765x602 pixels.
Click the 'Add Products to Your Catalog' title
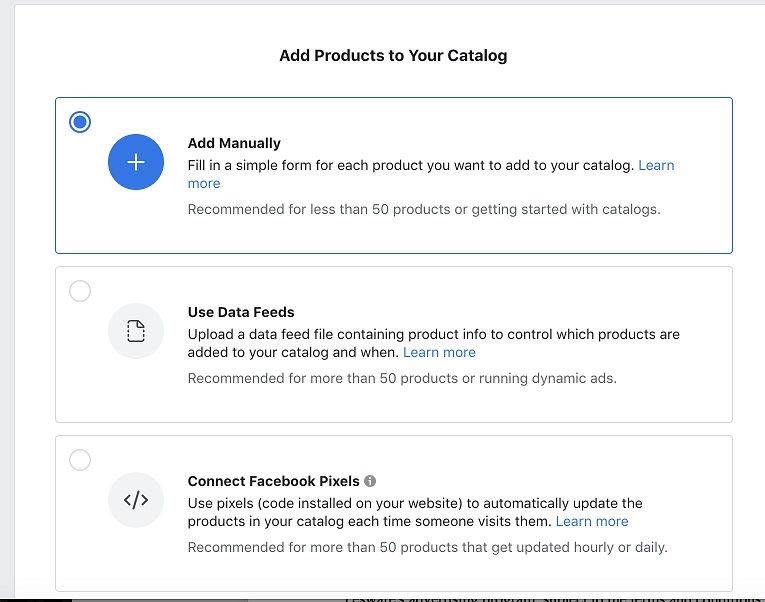coord(393,56)
